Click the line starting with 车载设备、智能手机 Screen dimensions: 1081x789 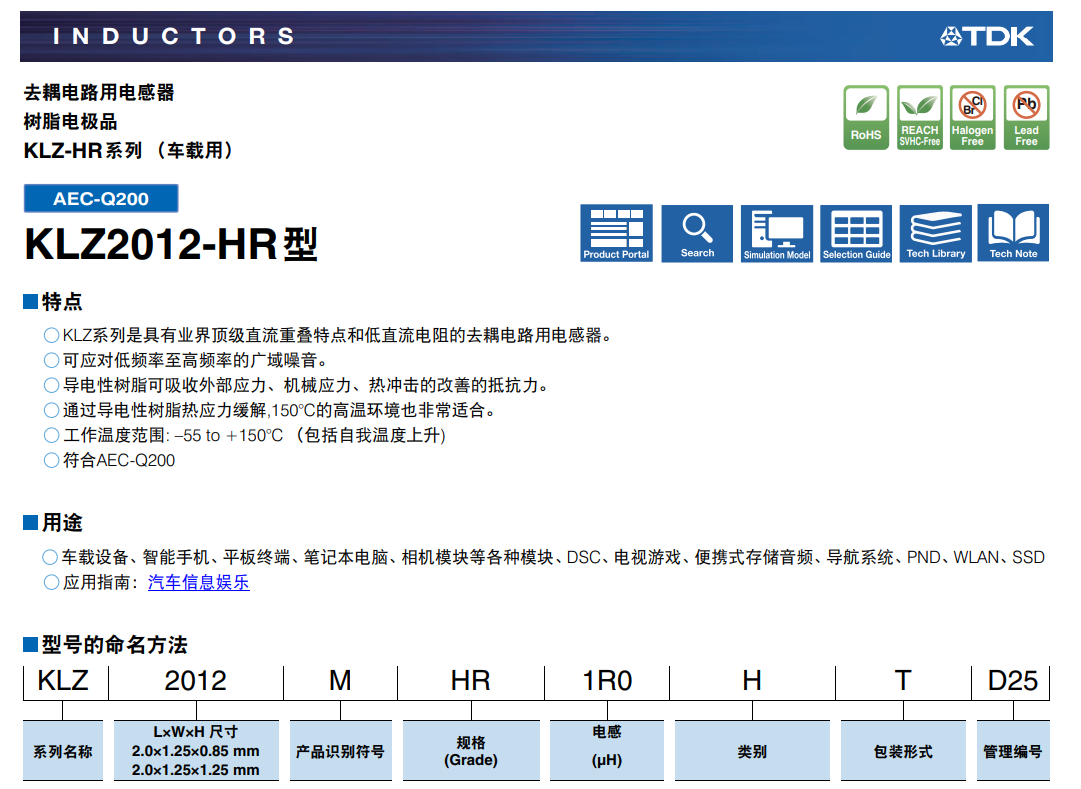544,557
